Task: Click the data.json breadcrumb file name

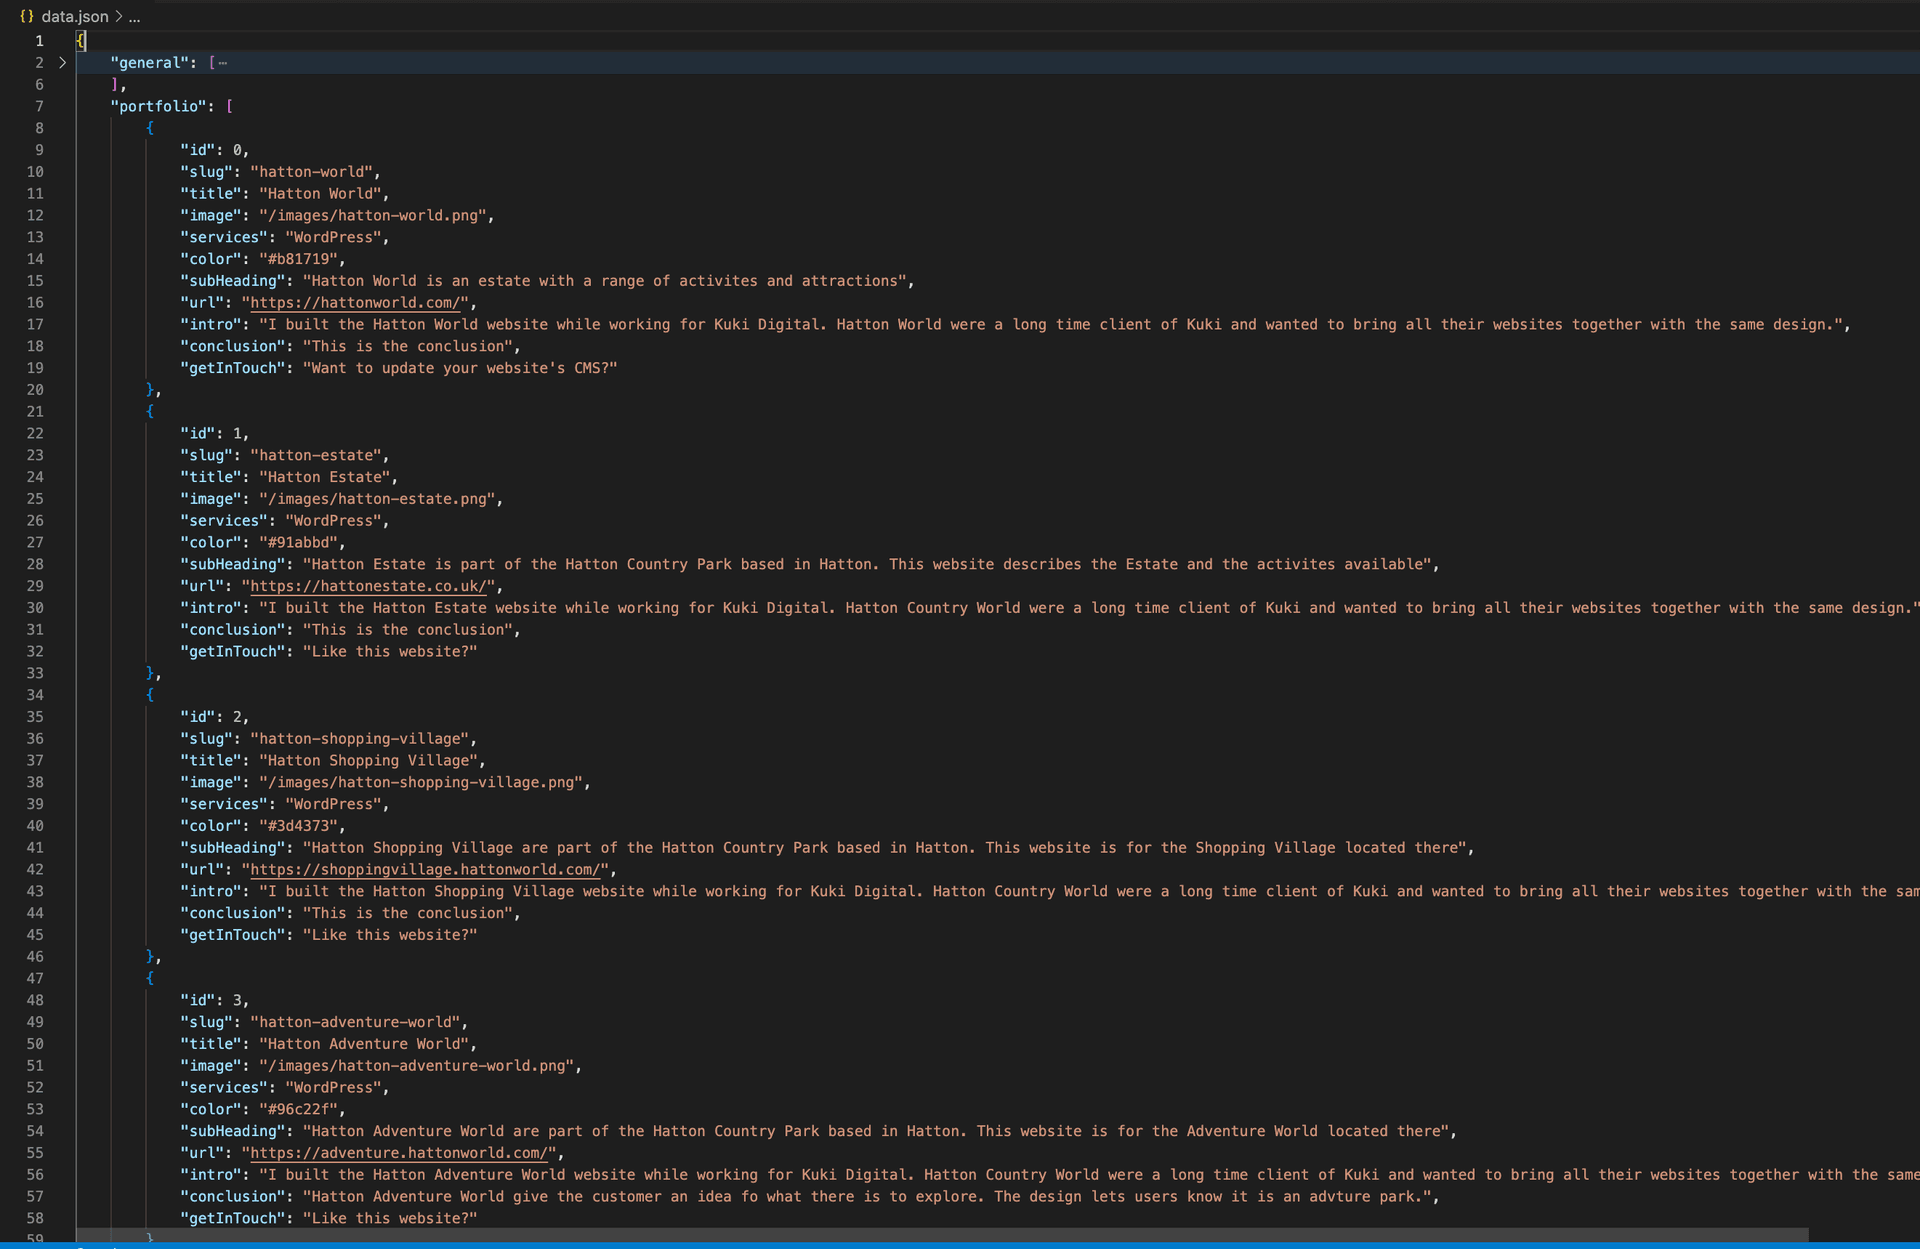Action: tap(75, 17)
